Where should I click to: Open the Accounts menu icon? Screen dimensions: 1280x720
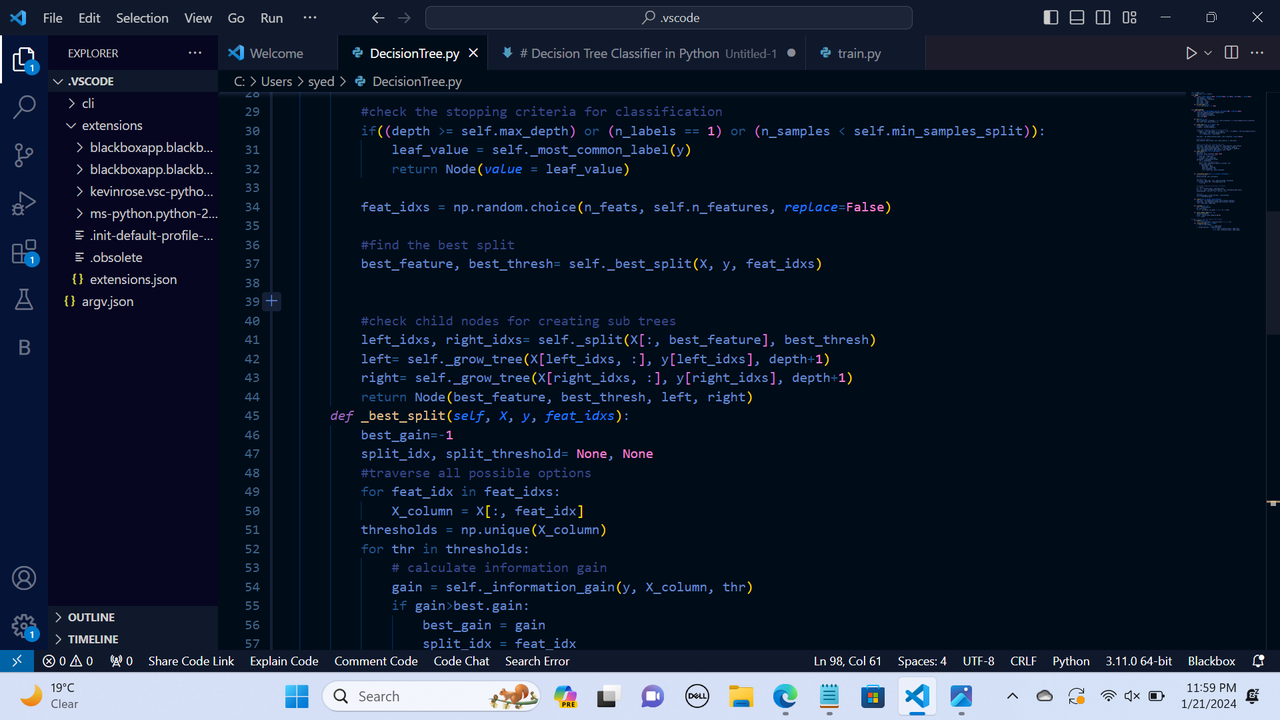24,578
